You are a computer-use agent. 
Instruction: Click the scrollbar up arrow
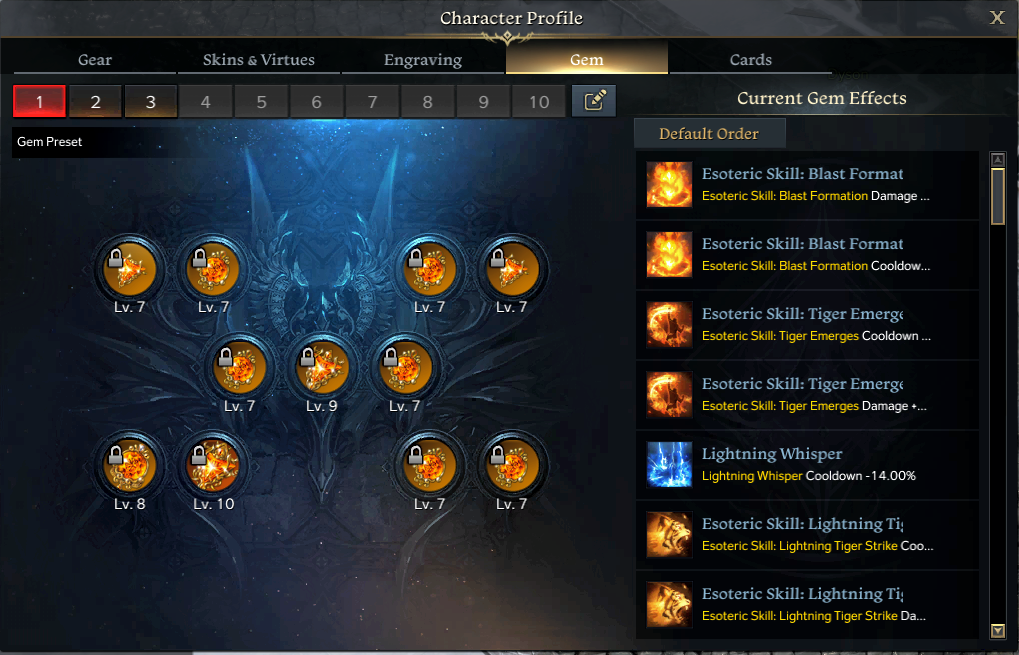998,160
